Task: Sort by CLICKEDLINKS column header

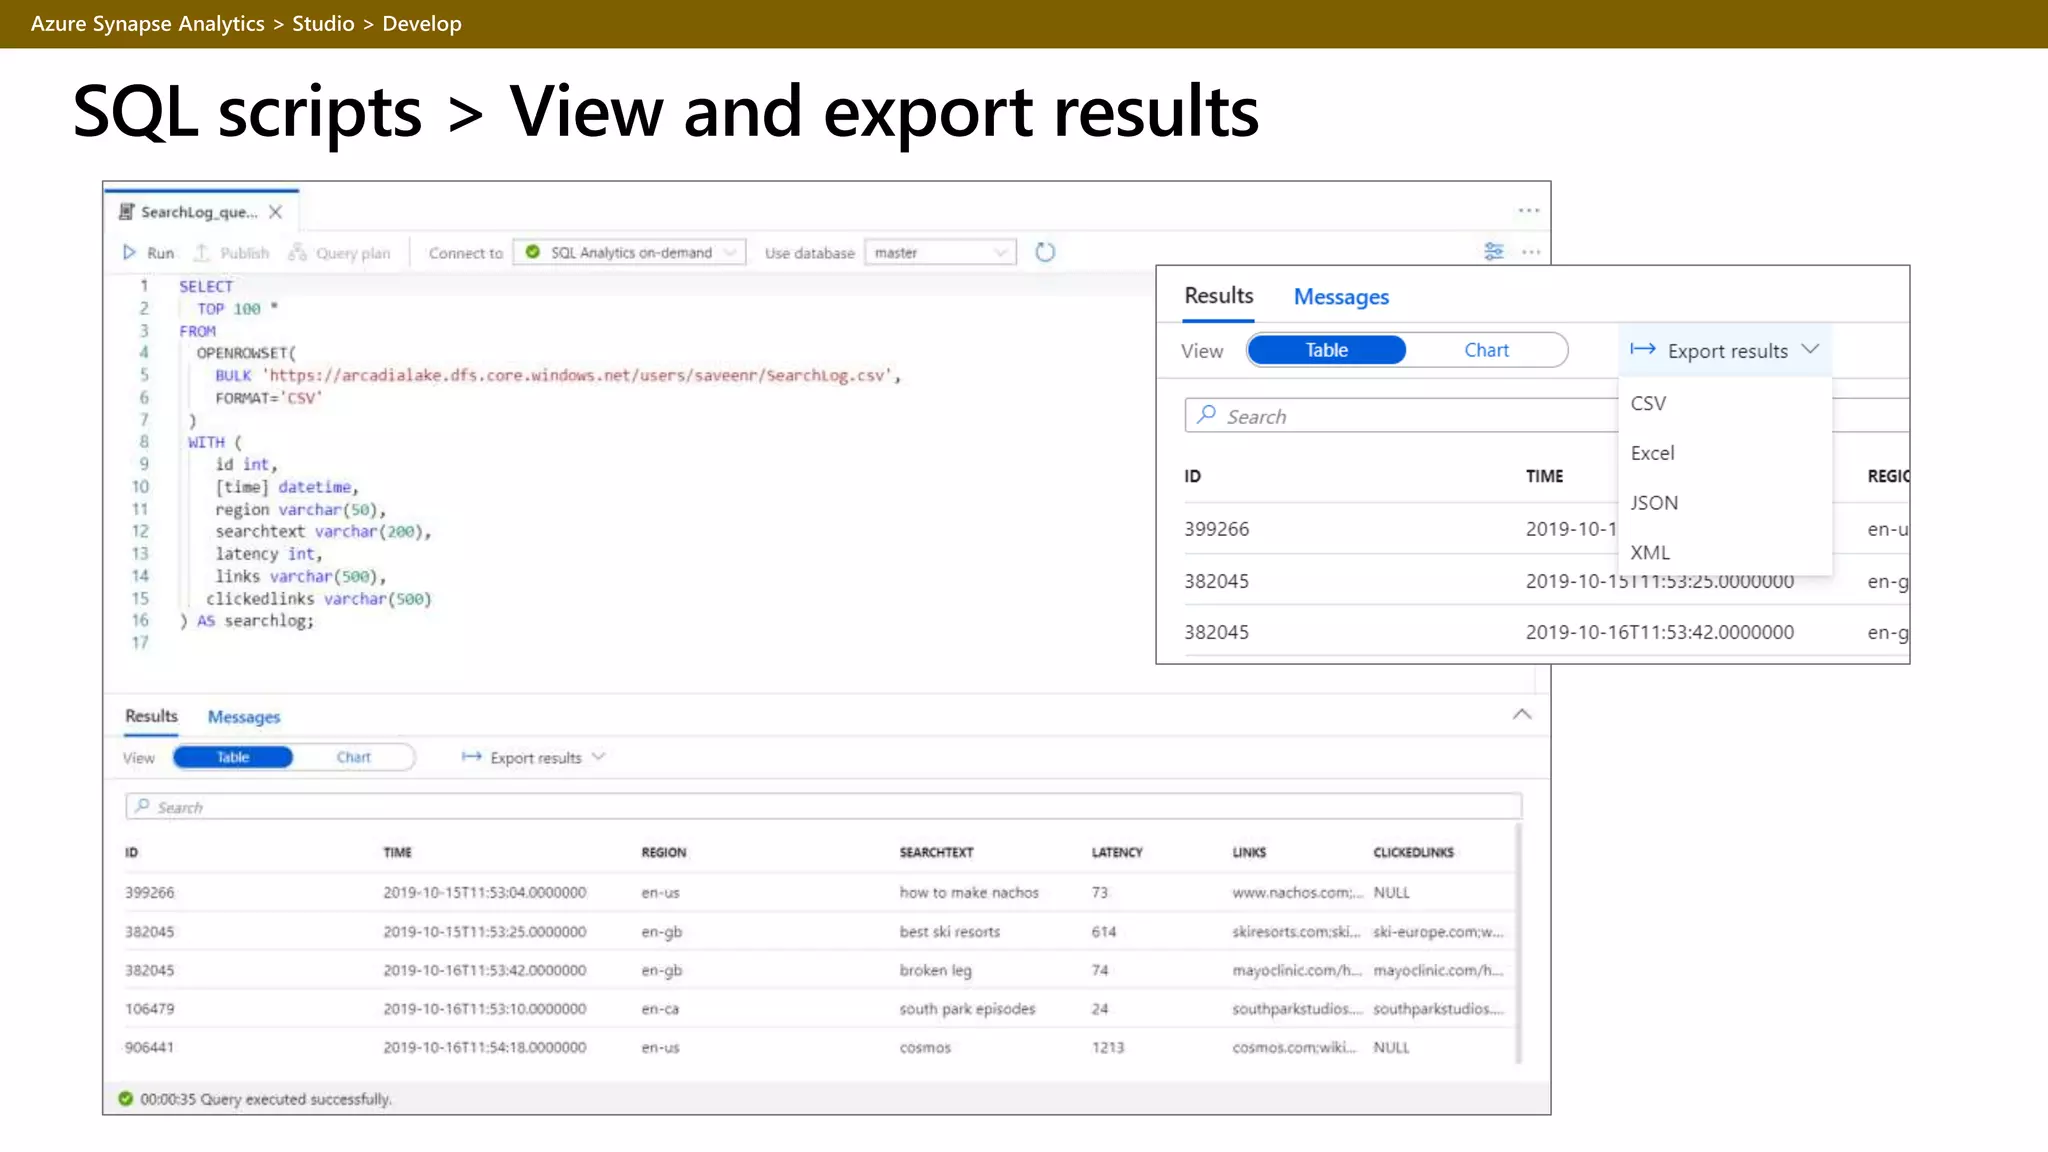Action: click(x=1414, y=852)
